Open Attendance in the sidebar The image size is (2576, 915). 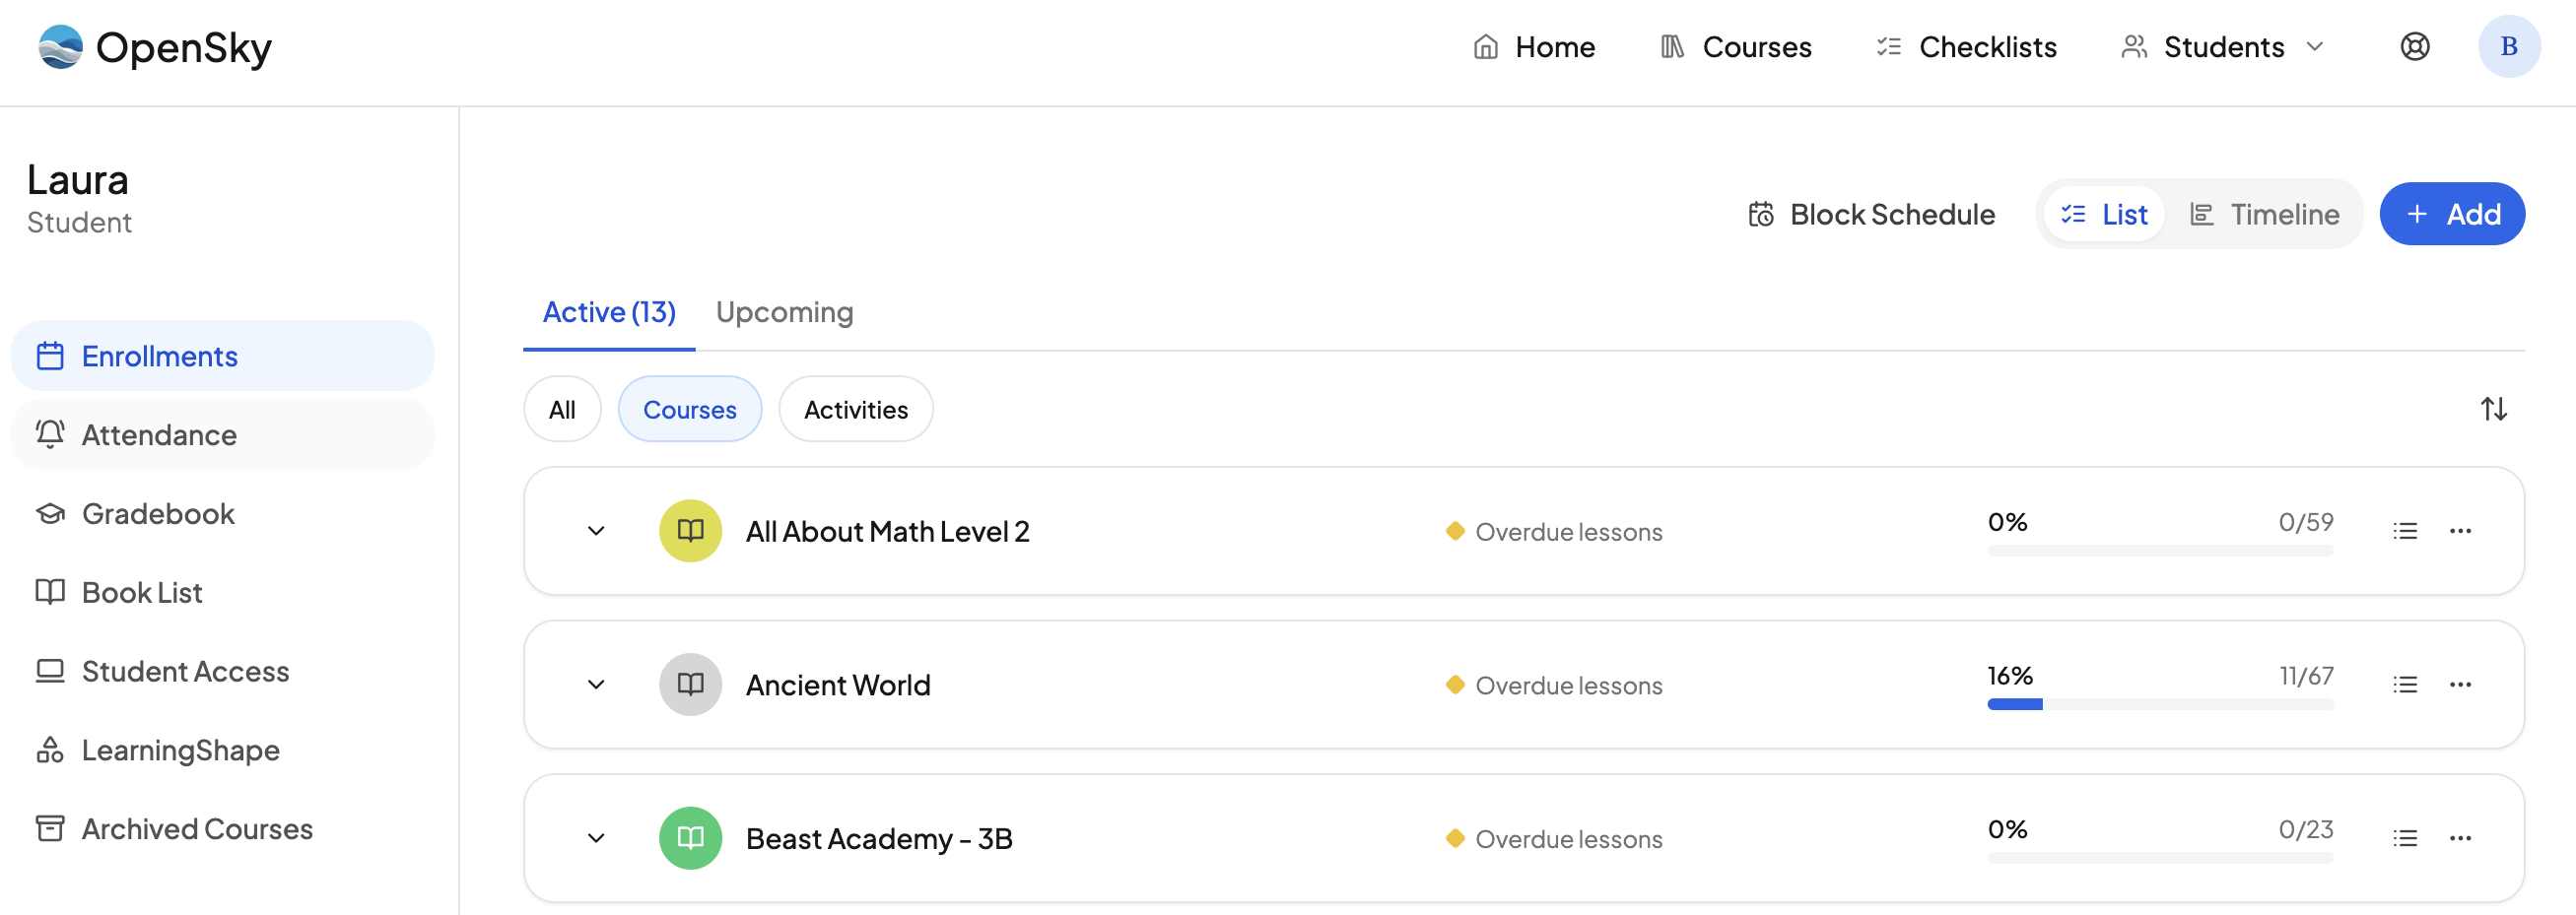(x=222, y=435)
